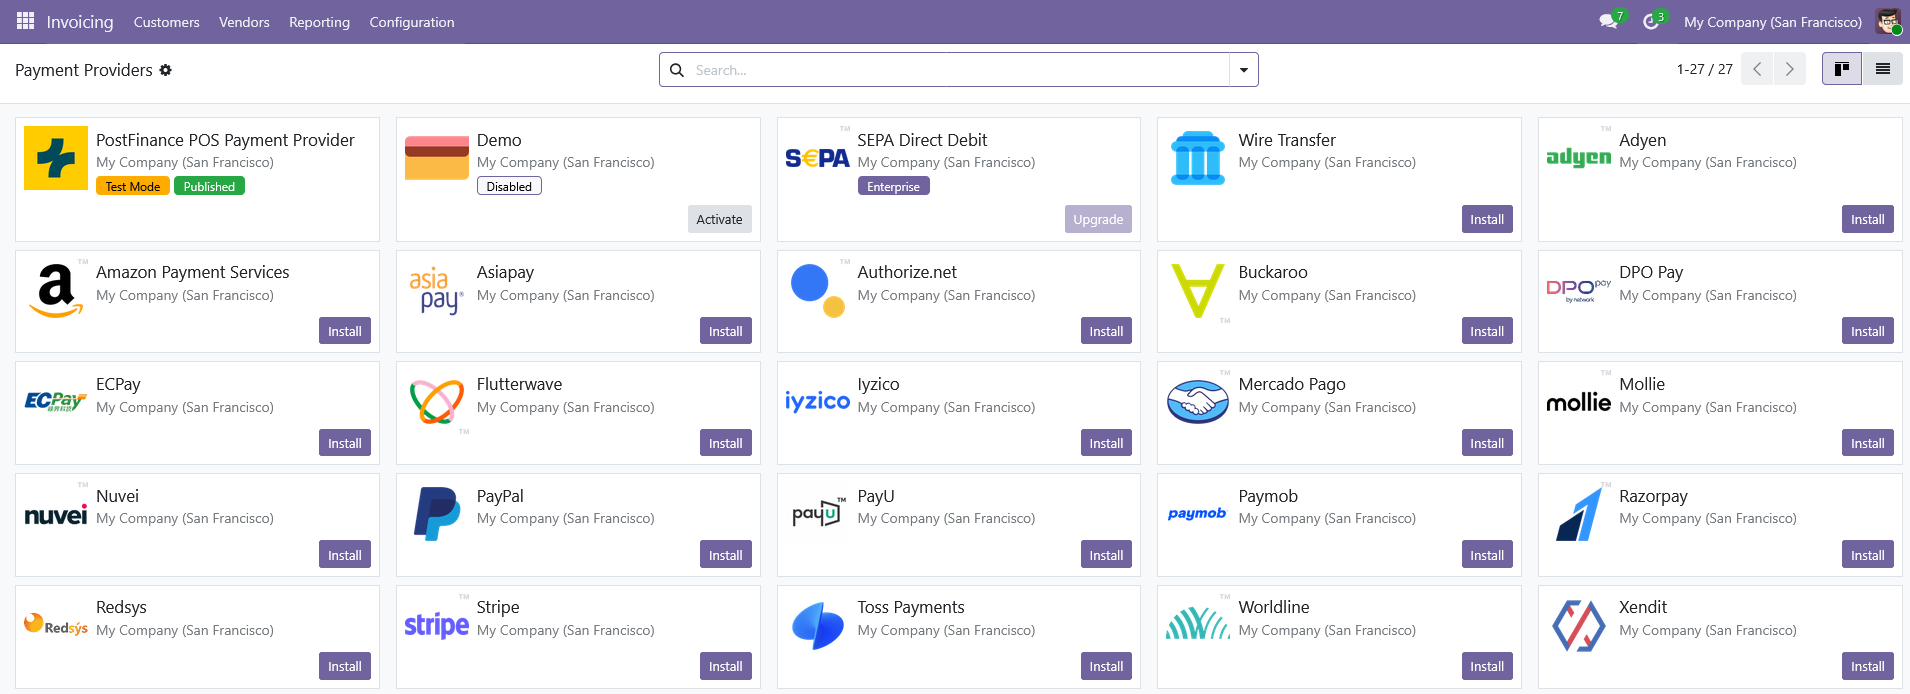1910x694 pixels.
Task: Open the Payment Providers gear settings
Action: coord(166,70)
